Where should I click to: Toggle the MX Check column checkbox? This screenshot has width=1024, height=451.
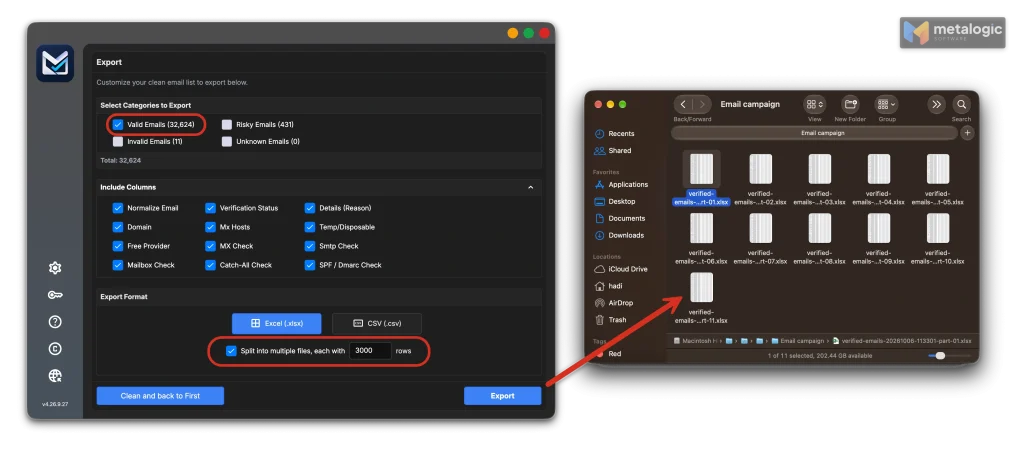[210, 246]
